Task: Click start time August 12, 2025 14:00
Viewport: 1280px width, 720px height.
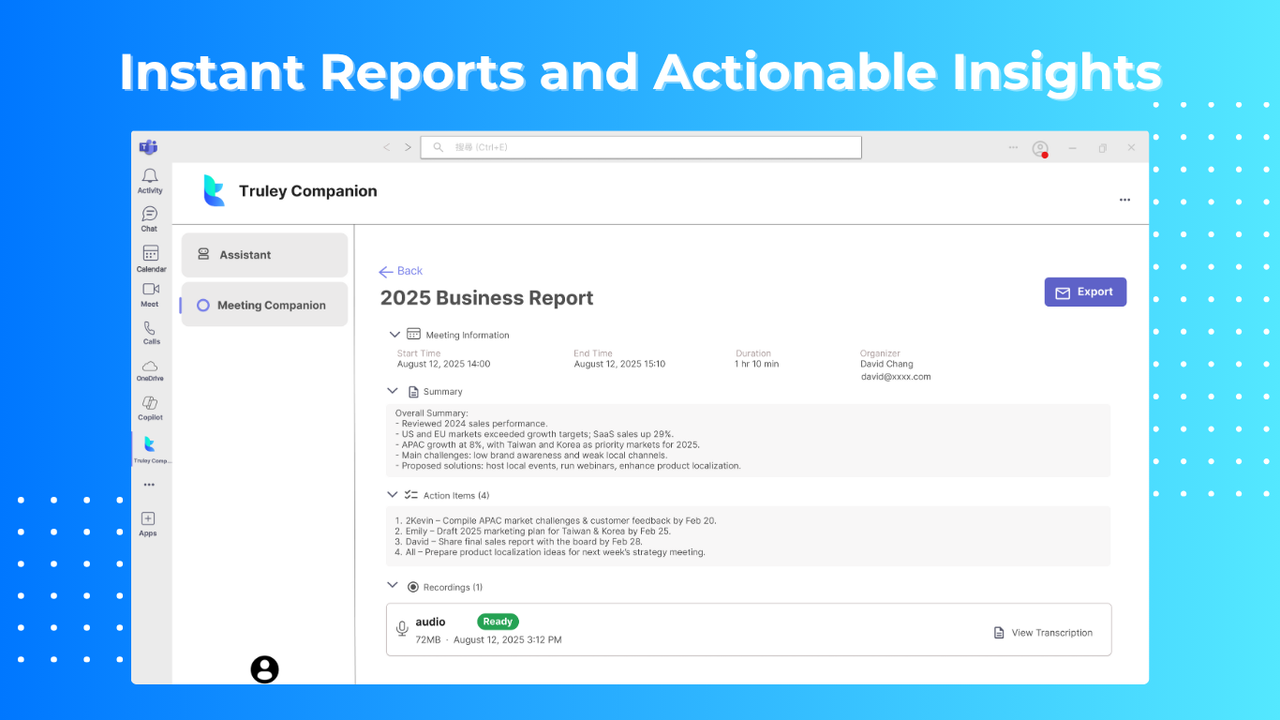Action: [443, 364]
